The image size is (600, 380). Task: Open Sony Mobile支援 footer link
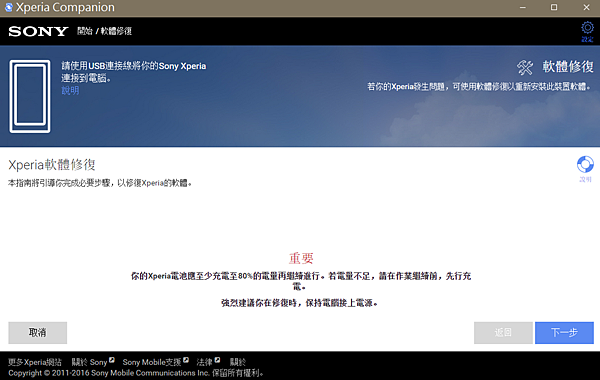[x=155, y=362]
